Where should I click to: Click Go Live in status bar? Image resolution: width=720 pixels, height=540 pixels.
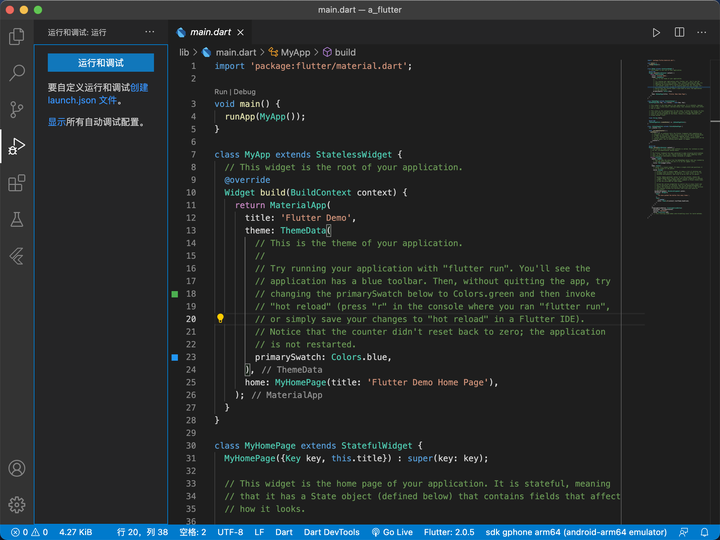pos(392,532)
